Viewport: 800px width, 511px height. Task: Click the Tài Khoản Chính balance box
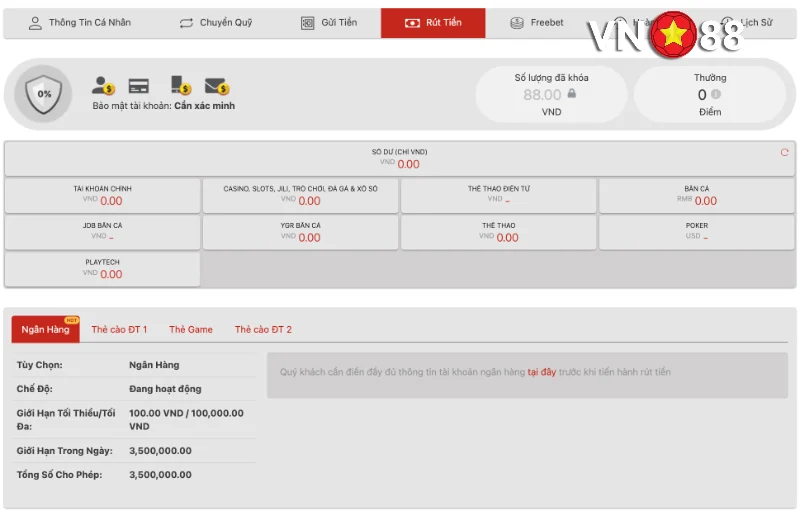pyautogui.click(x=102, y=195)
